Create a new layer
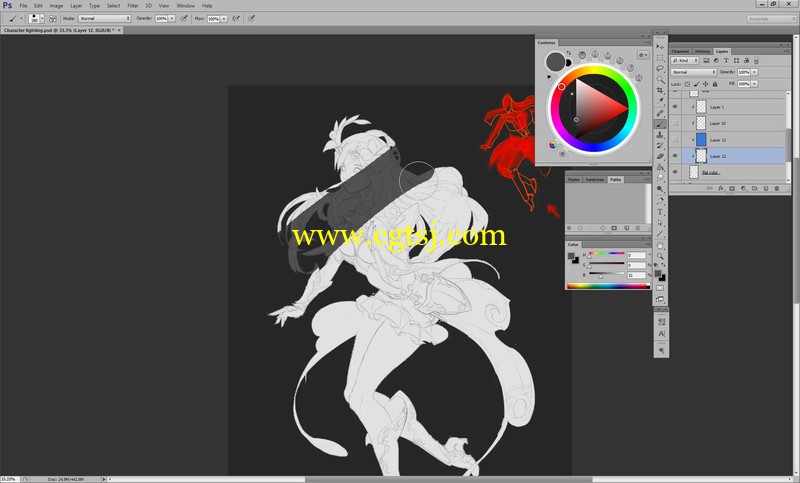Screen dimensions: 800x483 (x=766, y=188)
